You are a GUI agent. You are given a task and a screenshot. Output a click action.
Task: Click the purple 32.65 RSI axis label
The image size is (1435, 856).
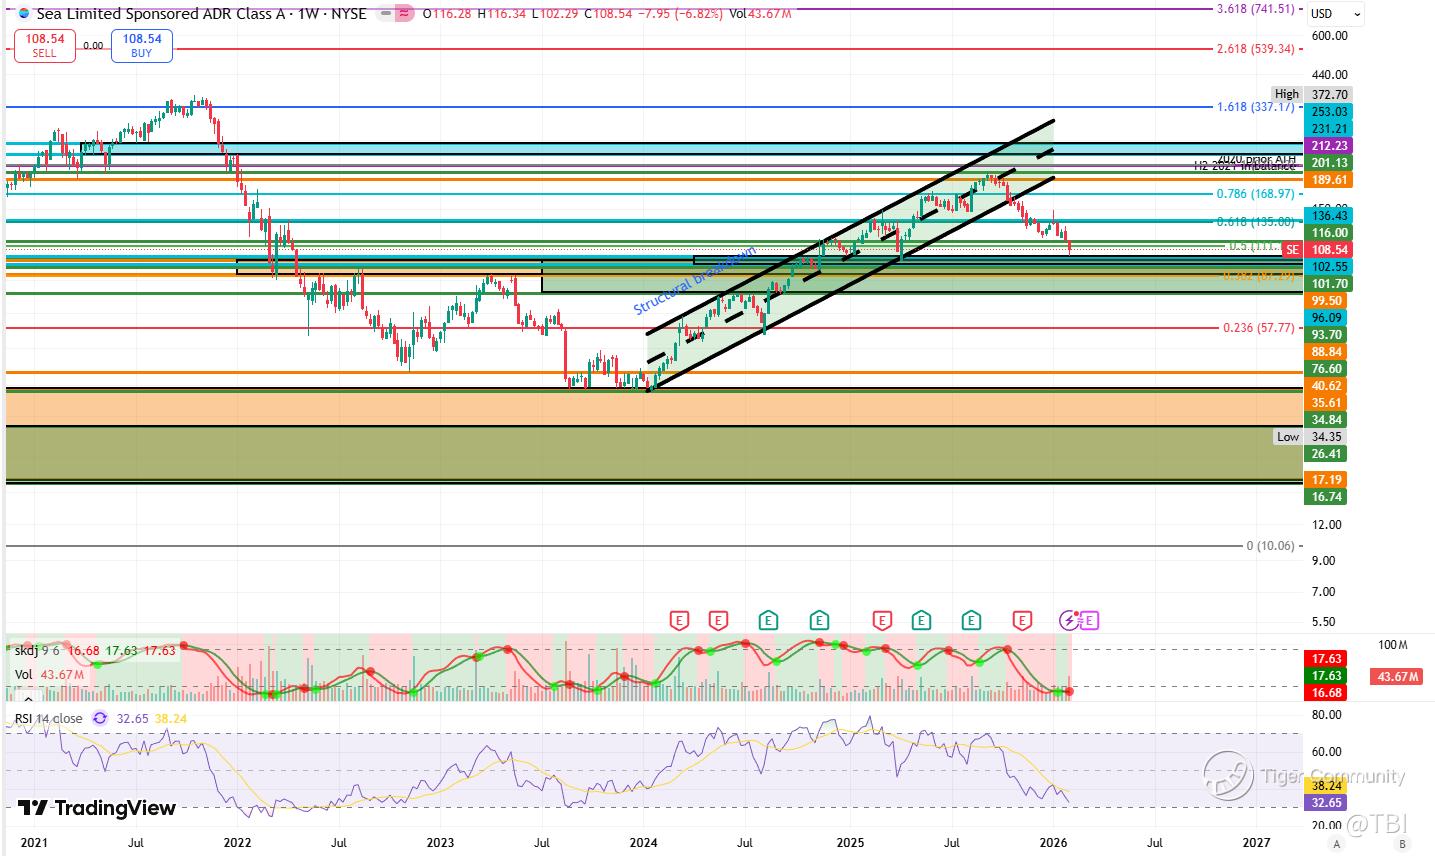tap(1327, 803)
